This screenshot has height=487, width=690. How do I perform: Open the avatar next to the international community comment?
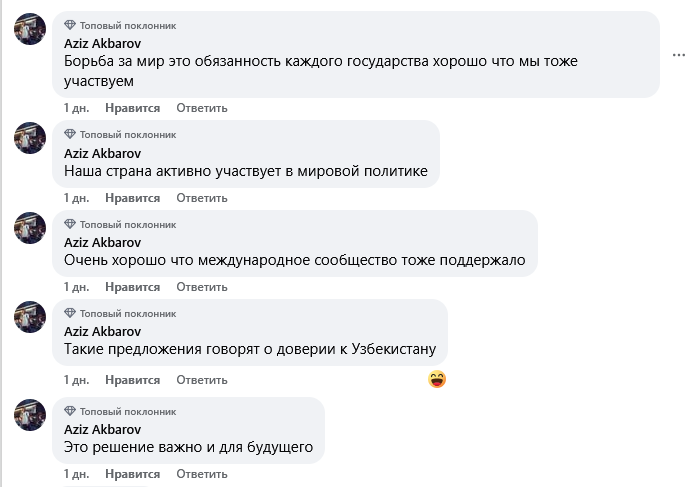tap(30, 228)
